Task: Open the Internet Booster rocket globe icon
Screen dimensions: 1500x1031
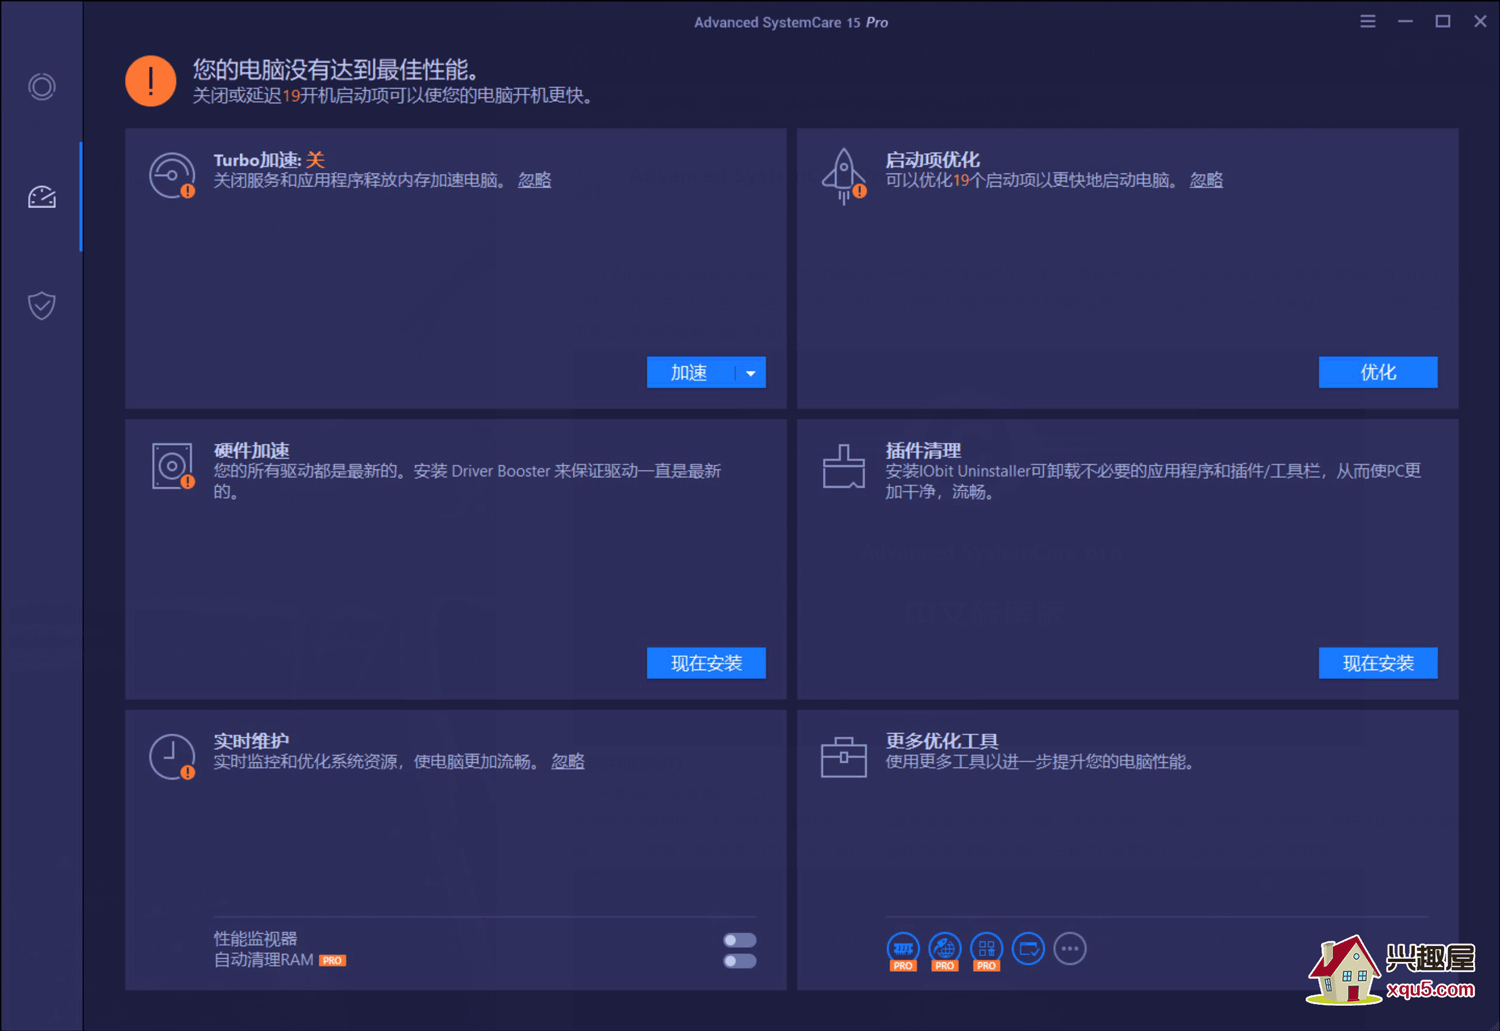Action: 945,951
